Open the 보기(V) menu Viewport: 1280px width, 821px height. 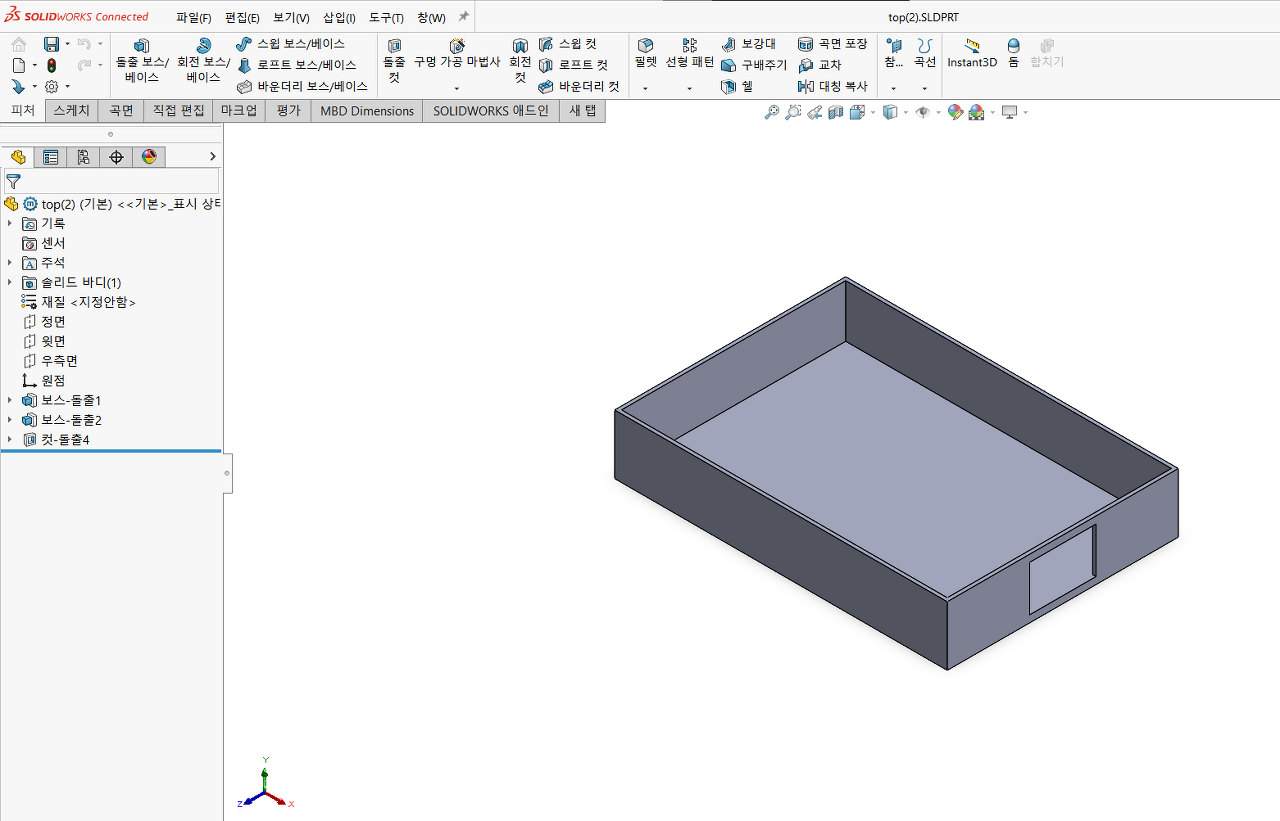click(x=291, y=18)
